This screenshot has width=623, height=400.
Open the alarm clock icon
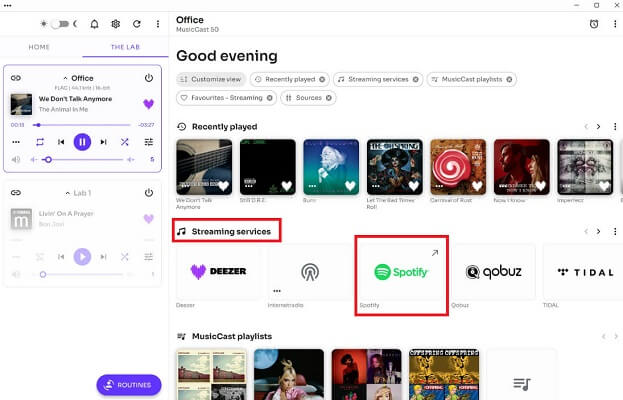coord(594,24)
